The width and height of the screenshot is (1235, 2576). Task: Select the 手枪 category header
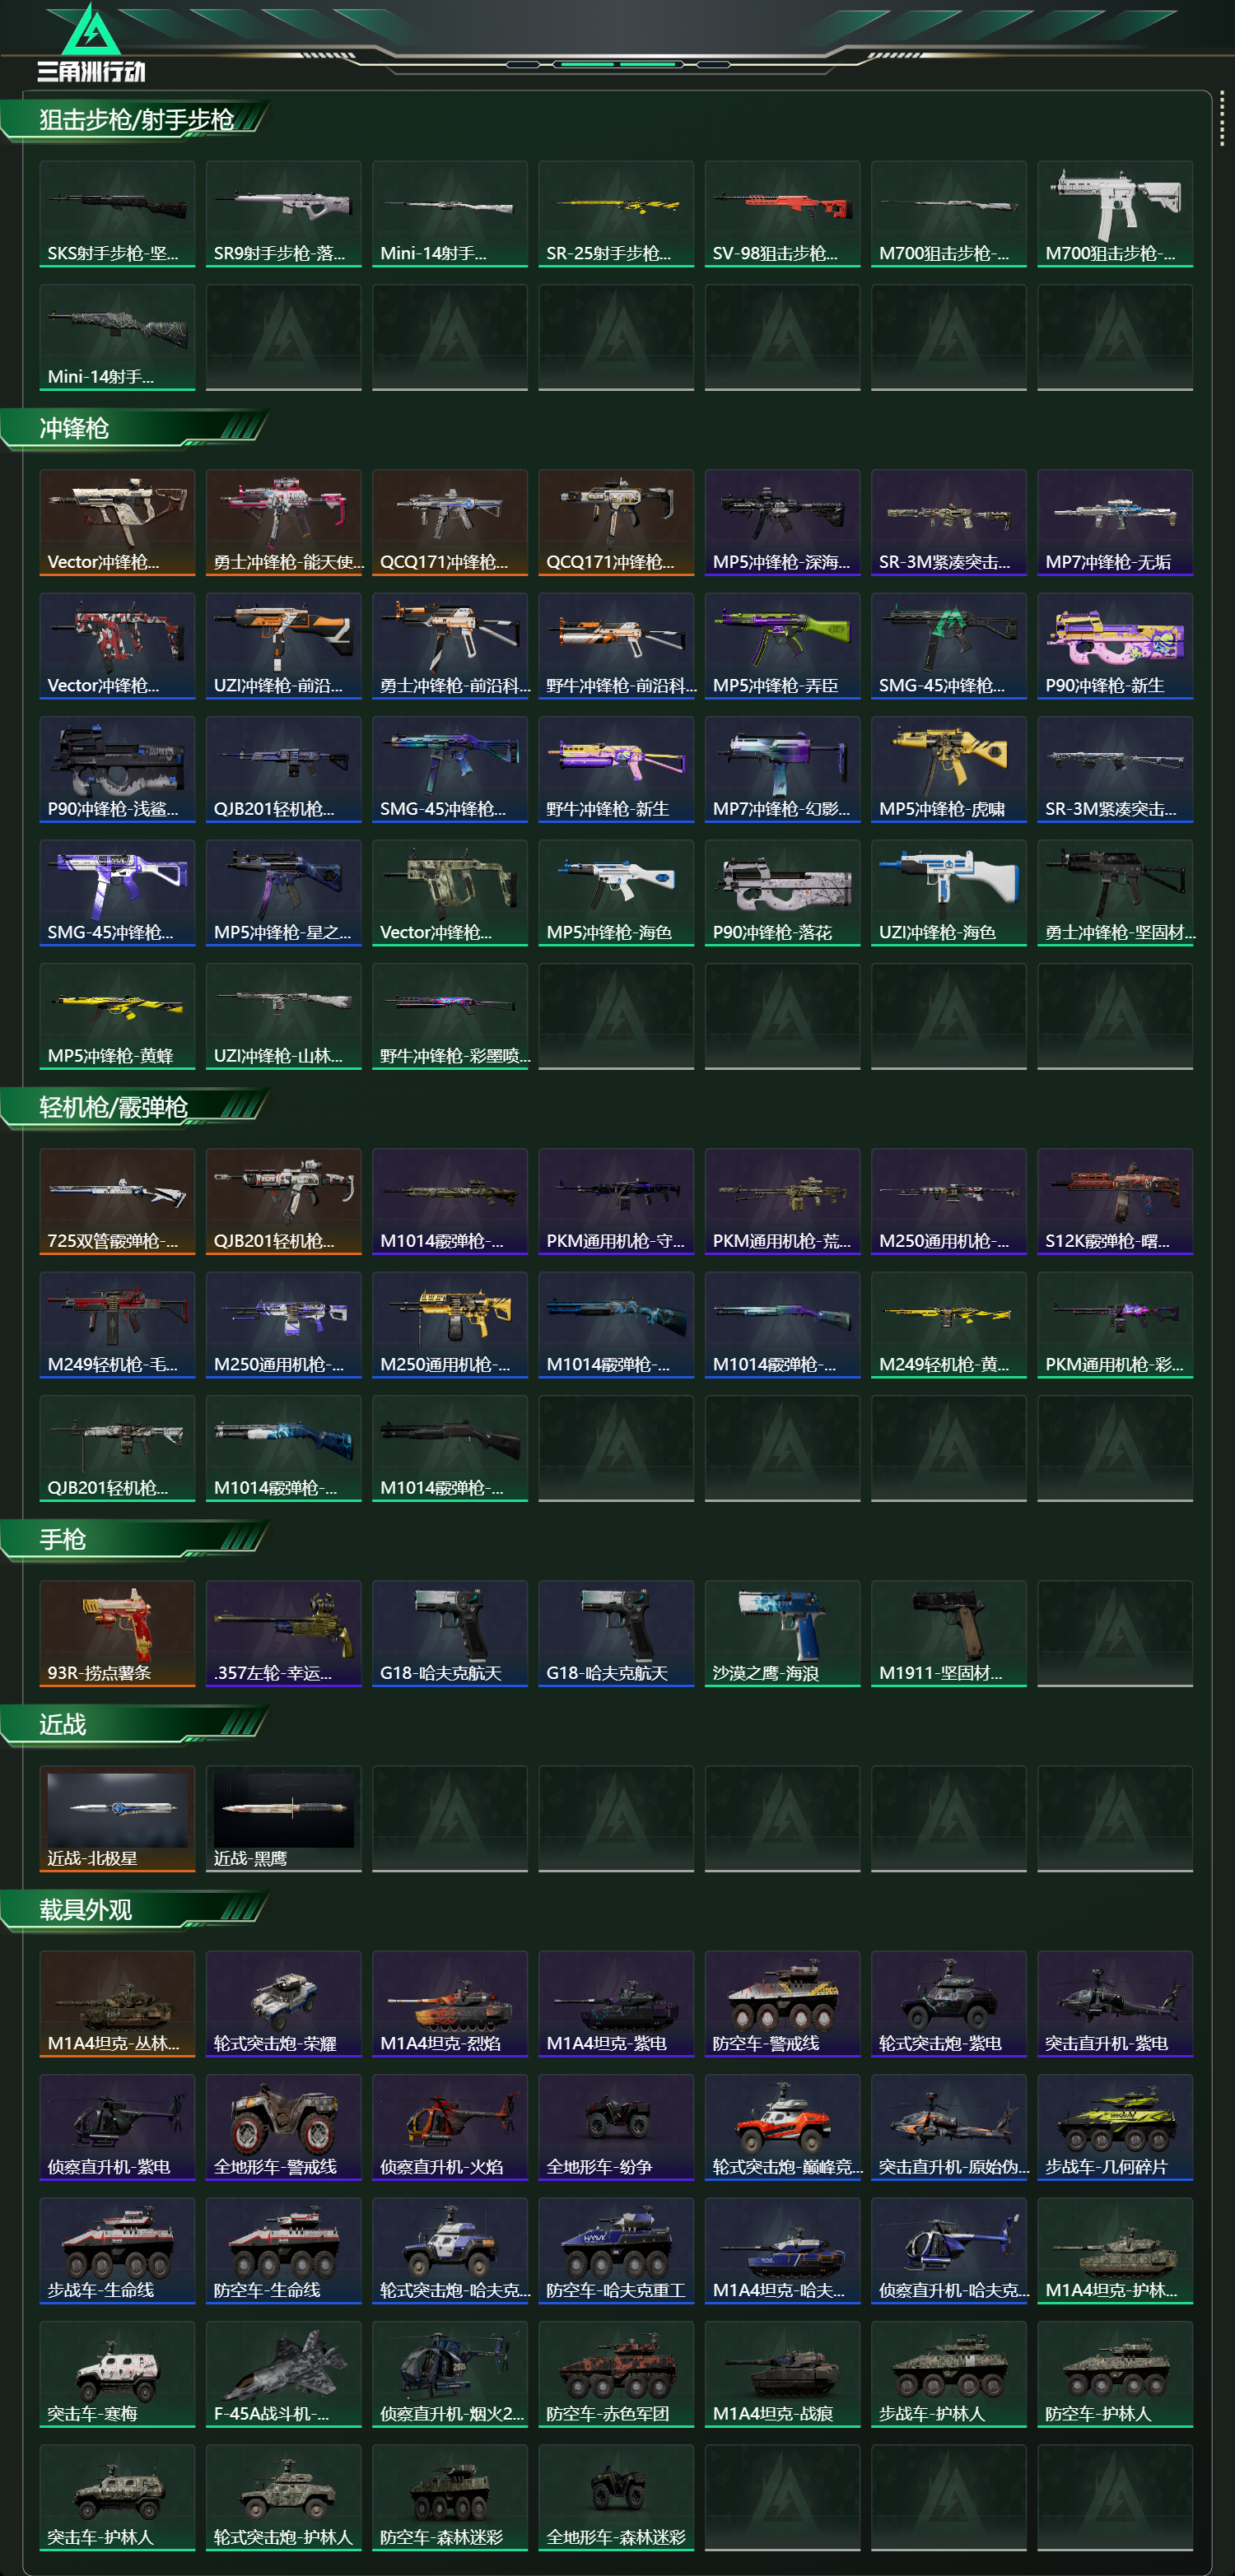tap(63, 1540)
